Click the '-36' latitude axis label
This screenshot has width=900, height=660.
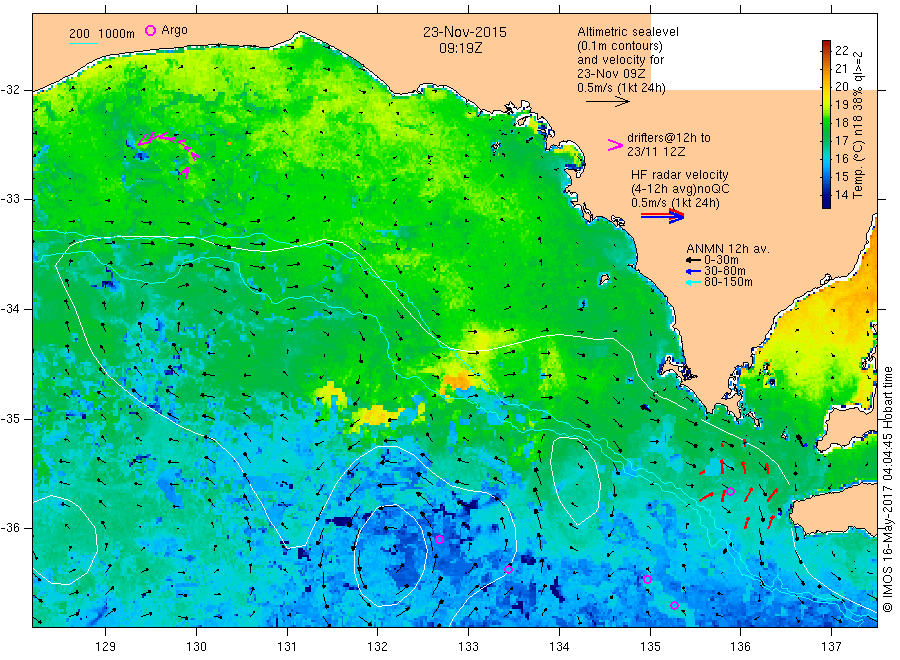[10, 528]
